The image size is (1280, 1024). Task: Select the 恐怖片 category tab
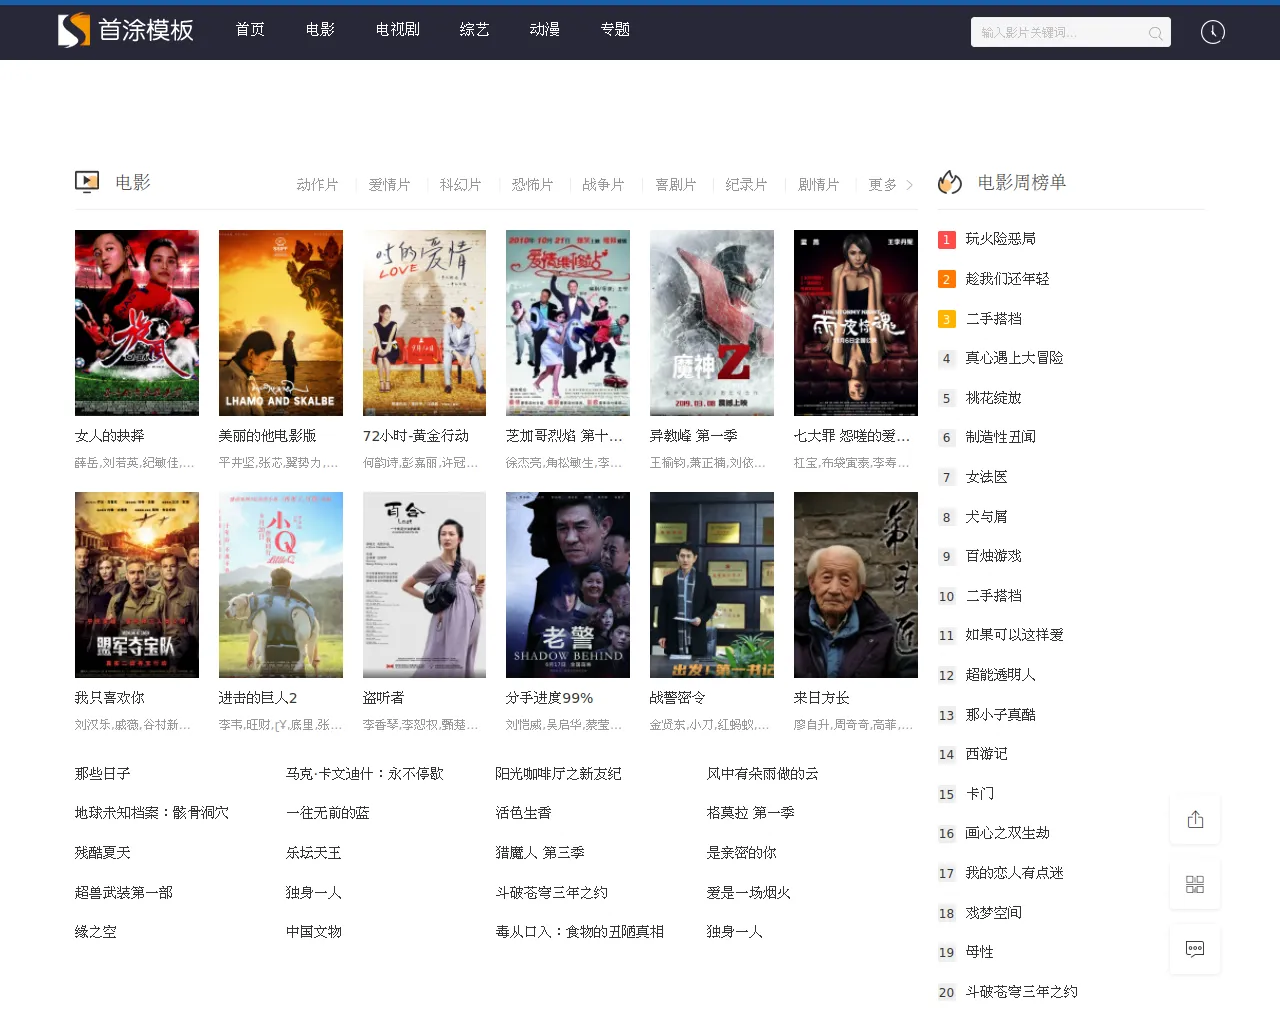[532, 184]
